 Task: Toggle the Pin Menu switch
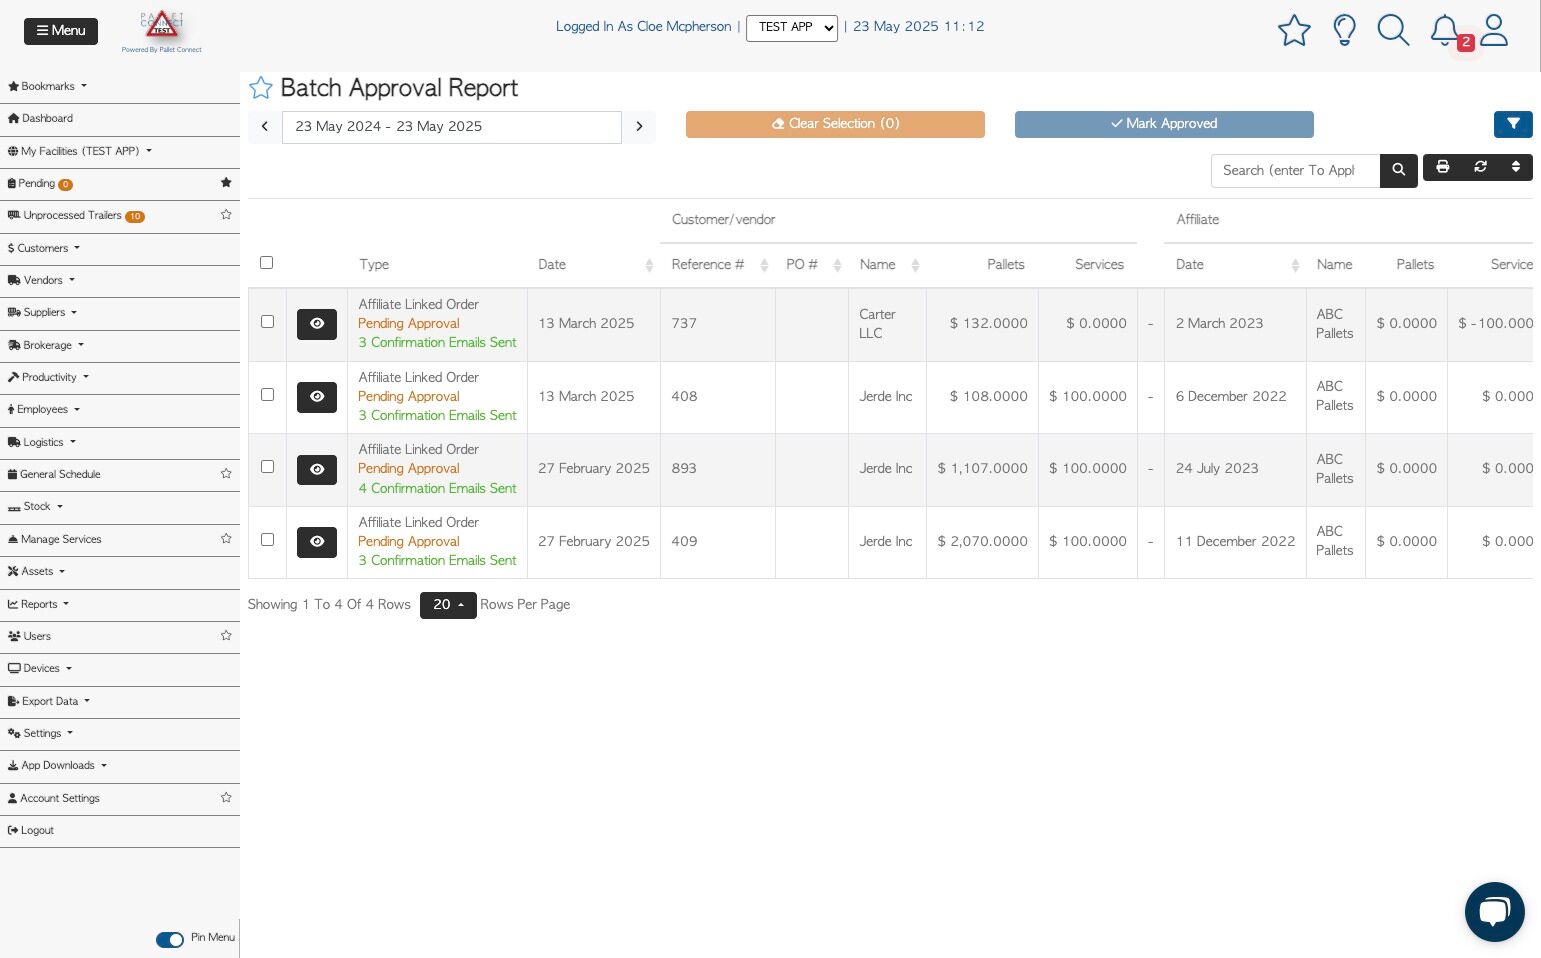(x=170, y=939)
